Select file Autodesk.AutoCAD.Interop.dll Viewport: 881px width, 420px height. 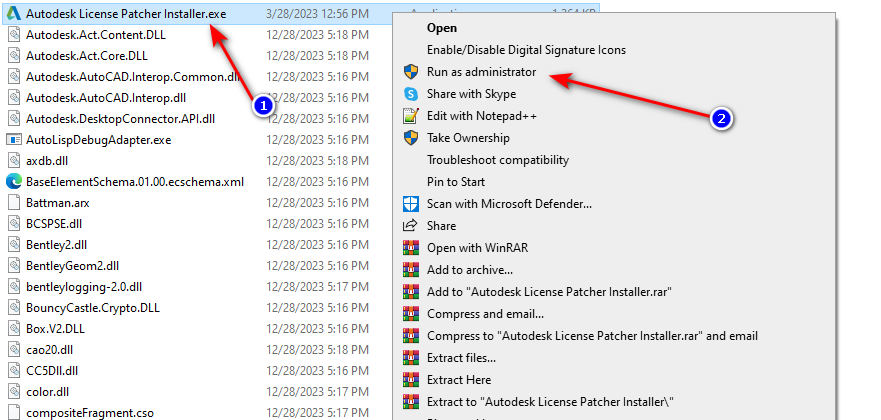[106, 98]
